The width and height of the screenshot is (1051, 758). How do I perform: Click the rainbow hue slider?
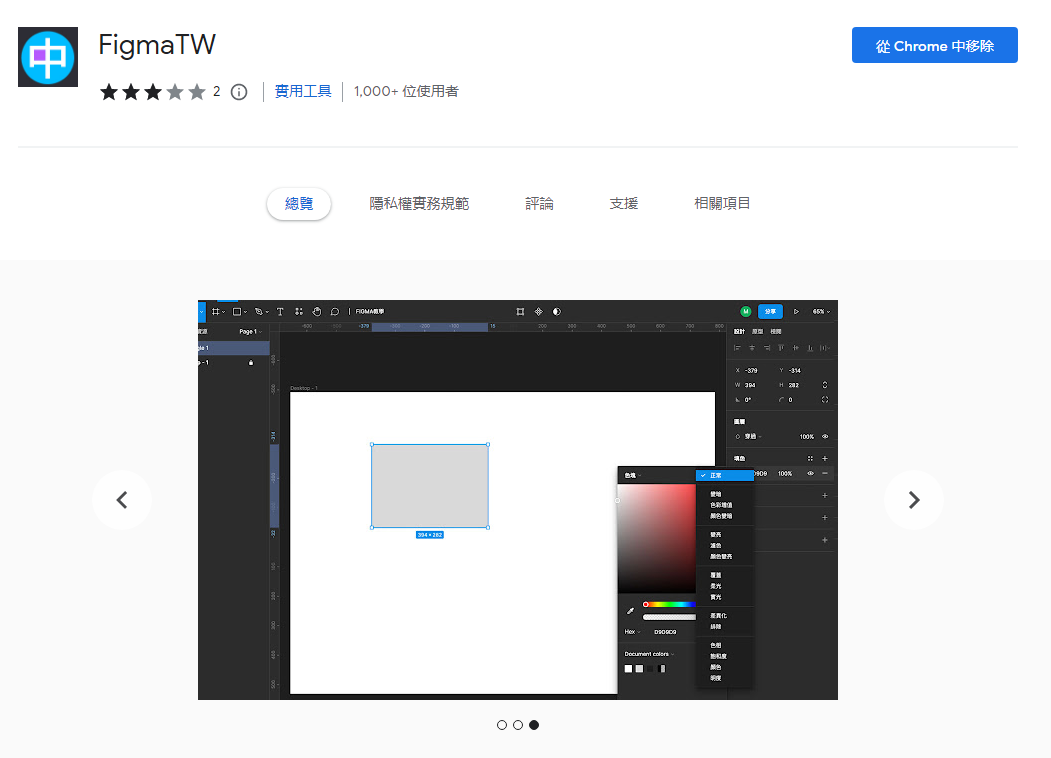coord(670,604)
